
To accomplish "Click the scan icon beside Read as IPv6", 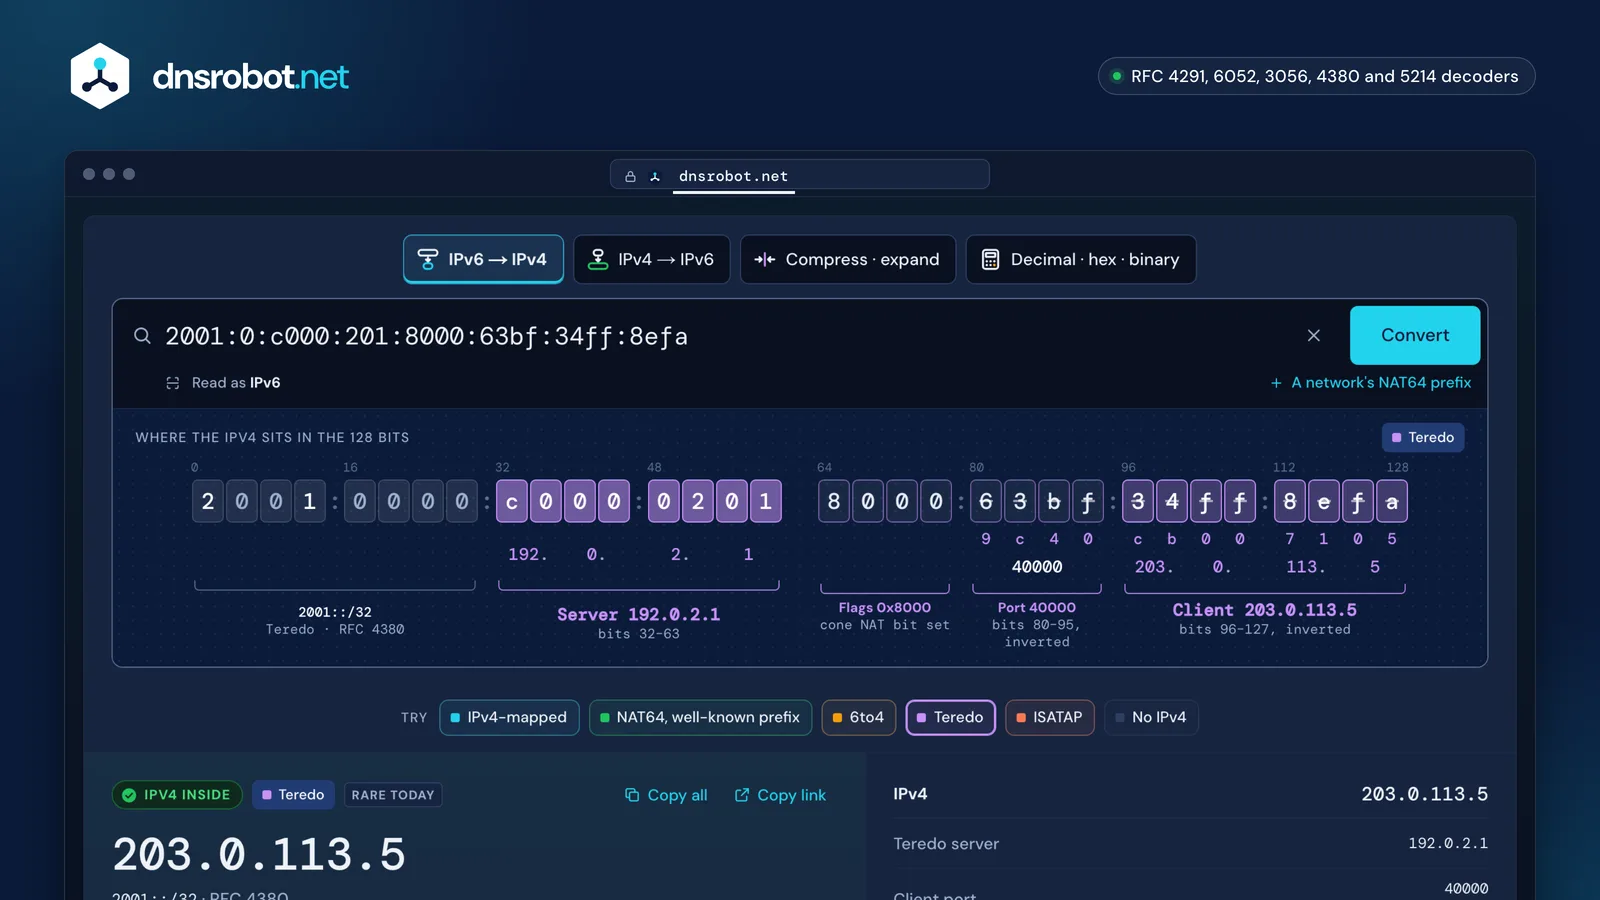I will point(173,383).
